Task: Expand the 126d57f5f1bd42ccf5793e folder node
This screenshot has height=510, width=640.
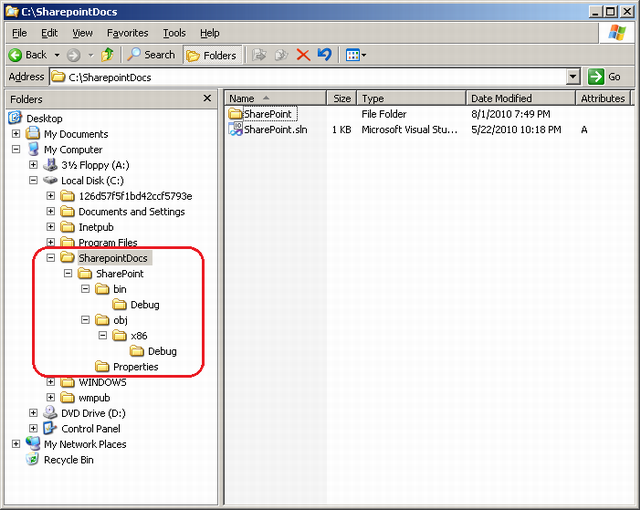Action: coord(51,195)
